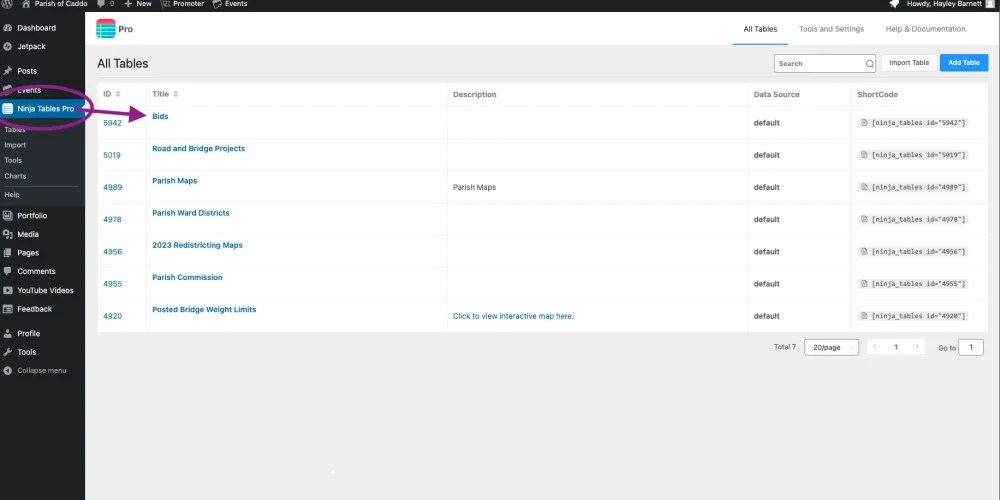The image size is (1000, 500).
Task: Click the 'Click to view interactive map here' link
Action: 513,316
